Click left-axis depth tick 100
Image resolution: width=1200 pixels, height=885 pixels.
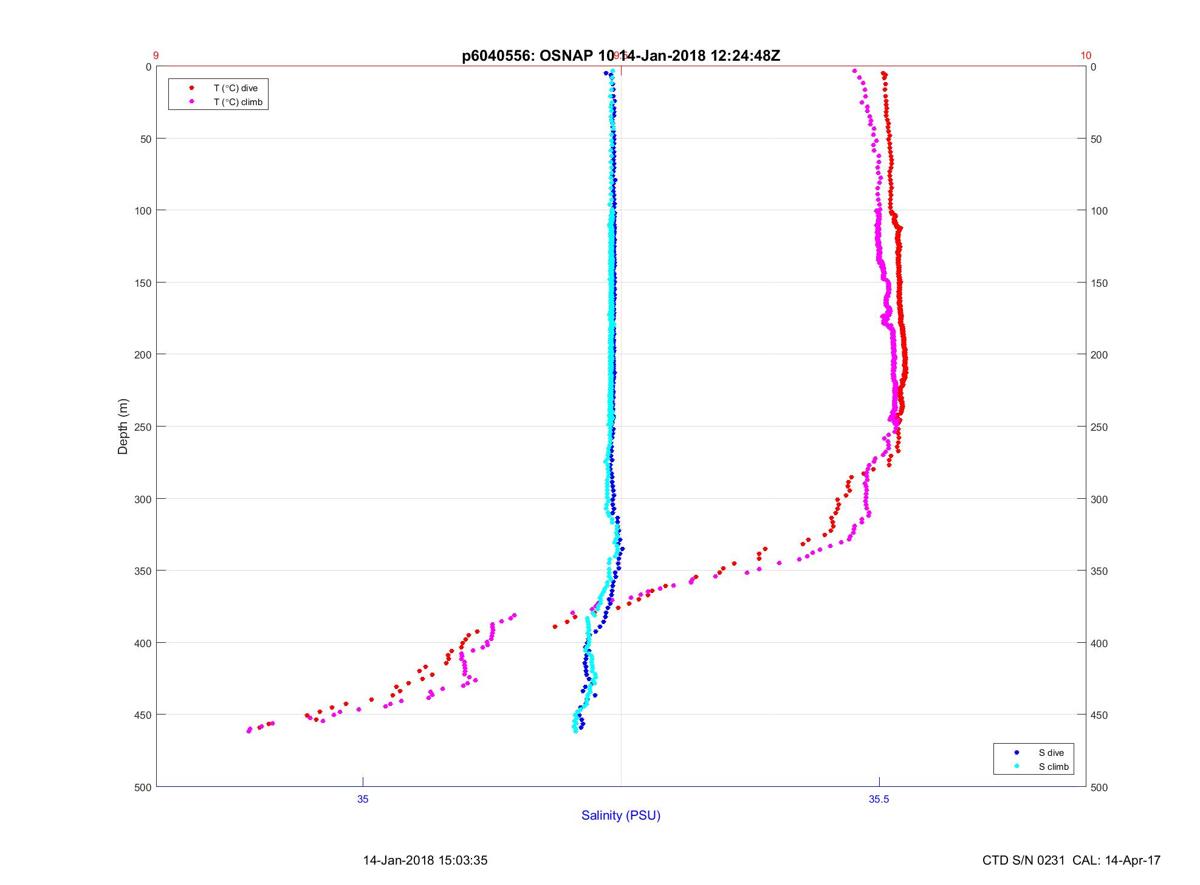(141, 211)
